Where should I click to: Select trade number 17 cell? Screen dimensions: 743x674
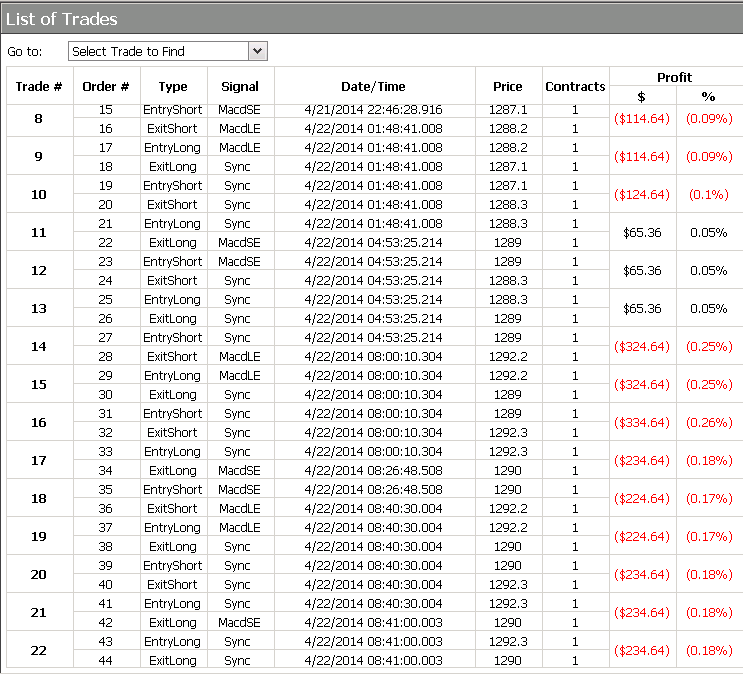tap(39, 461)
